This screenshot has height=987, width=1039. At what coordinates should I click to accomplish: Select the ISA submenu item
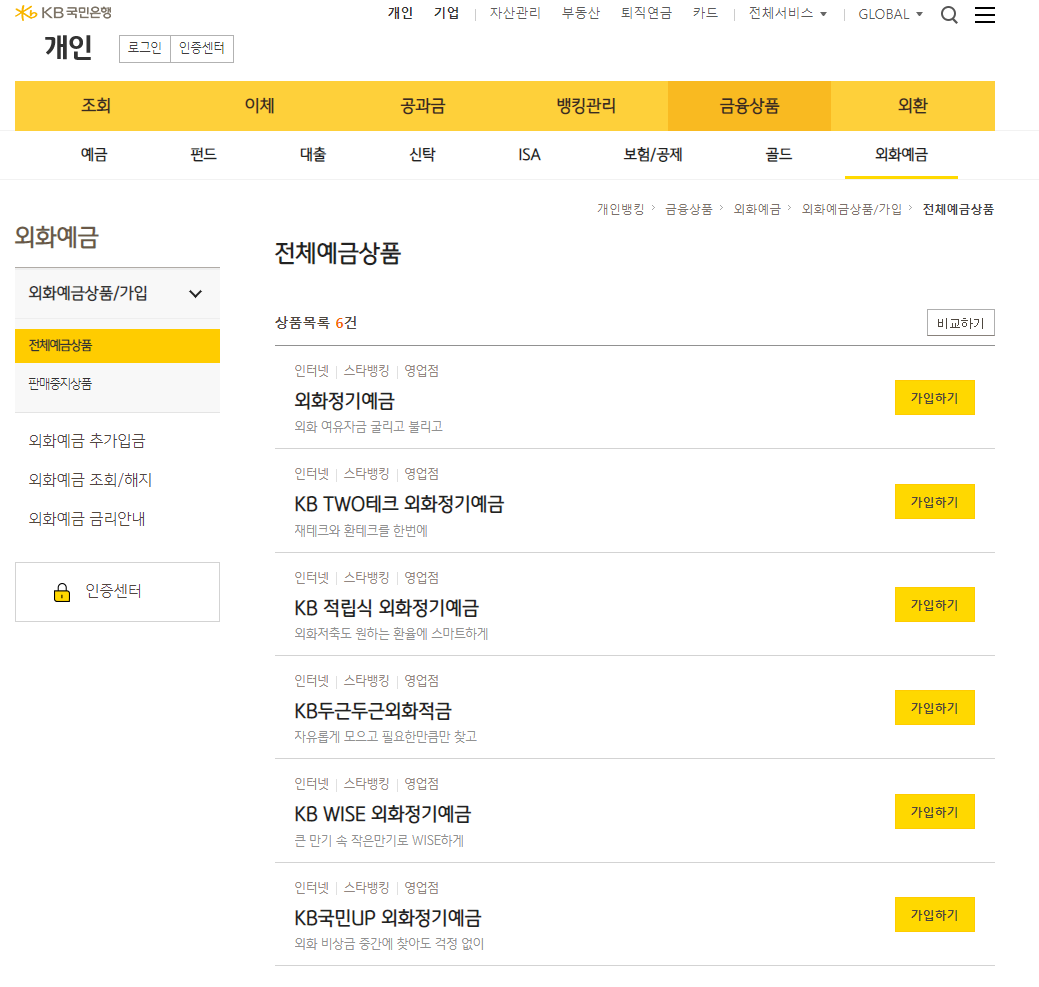click(x=529, y=155)
